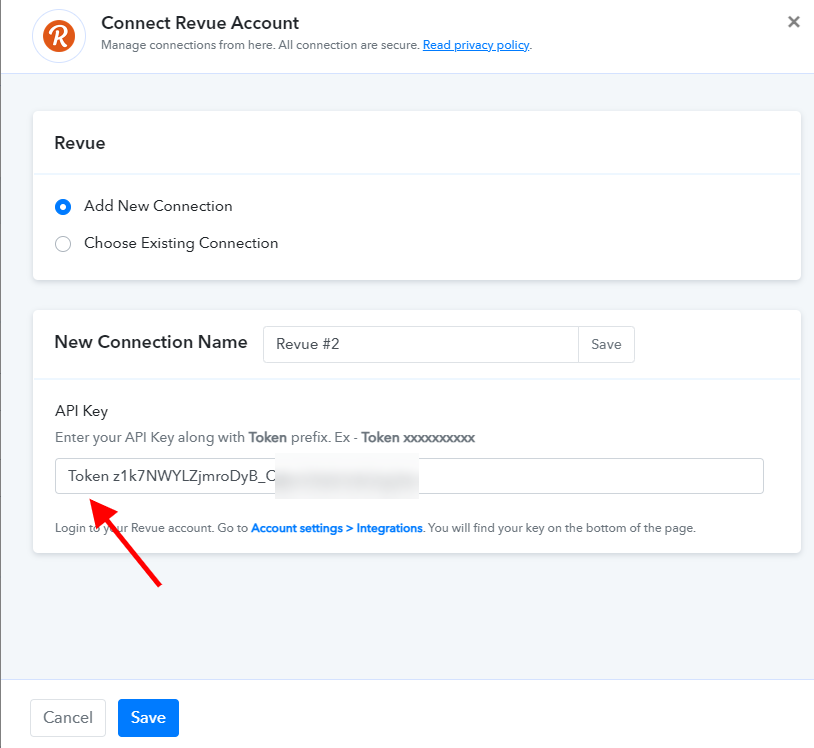The image size is (814, 748).
Task: Close the Connect Revue Account dialog
Action: 793,22
